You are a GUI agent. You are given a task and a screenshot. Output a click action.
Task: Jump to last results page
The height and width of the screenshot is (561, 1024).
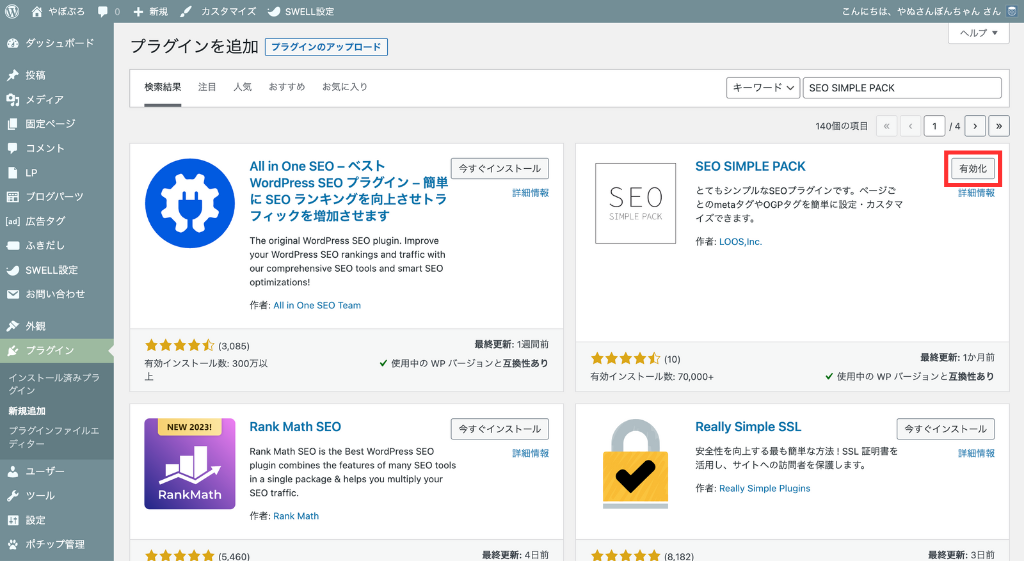coord(999,126)
